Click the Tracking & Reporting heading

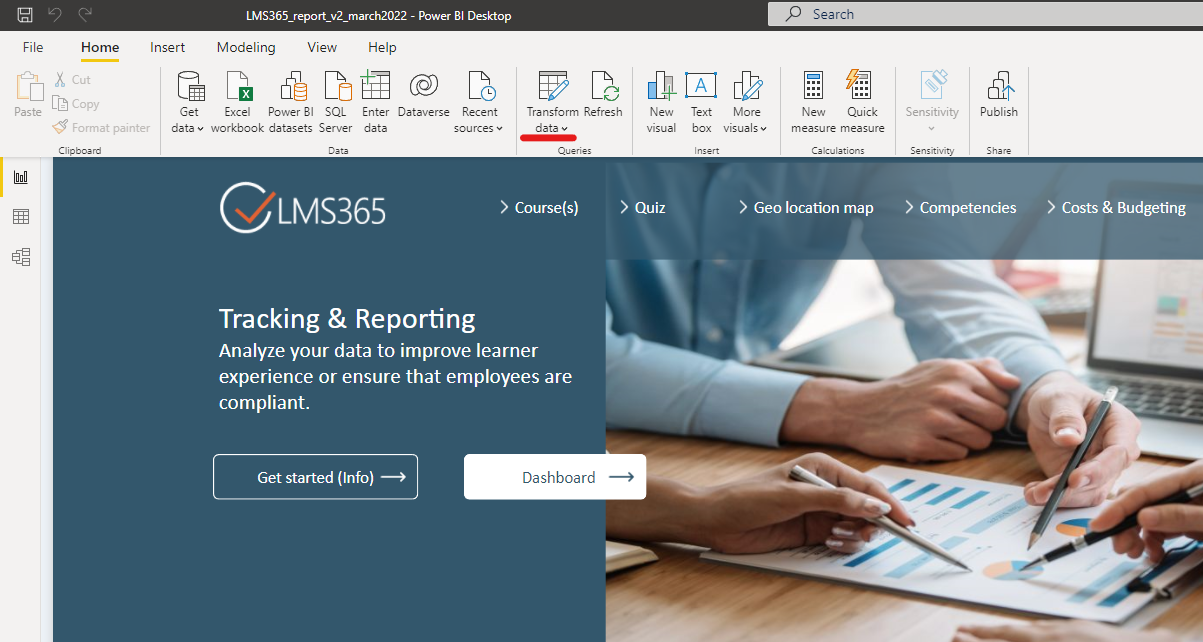click(x=347, y=319)
